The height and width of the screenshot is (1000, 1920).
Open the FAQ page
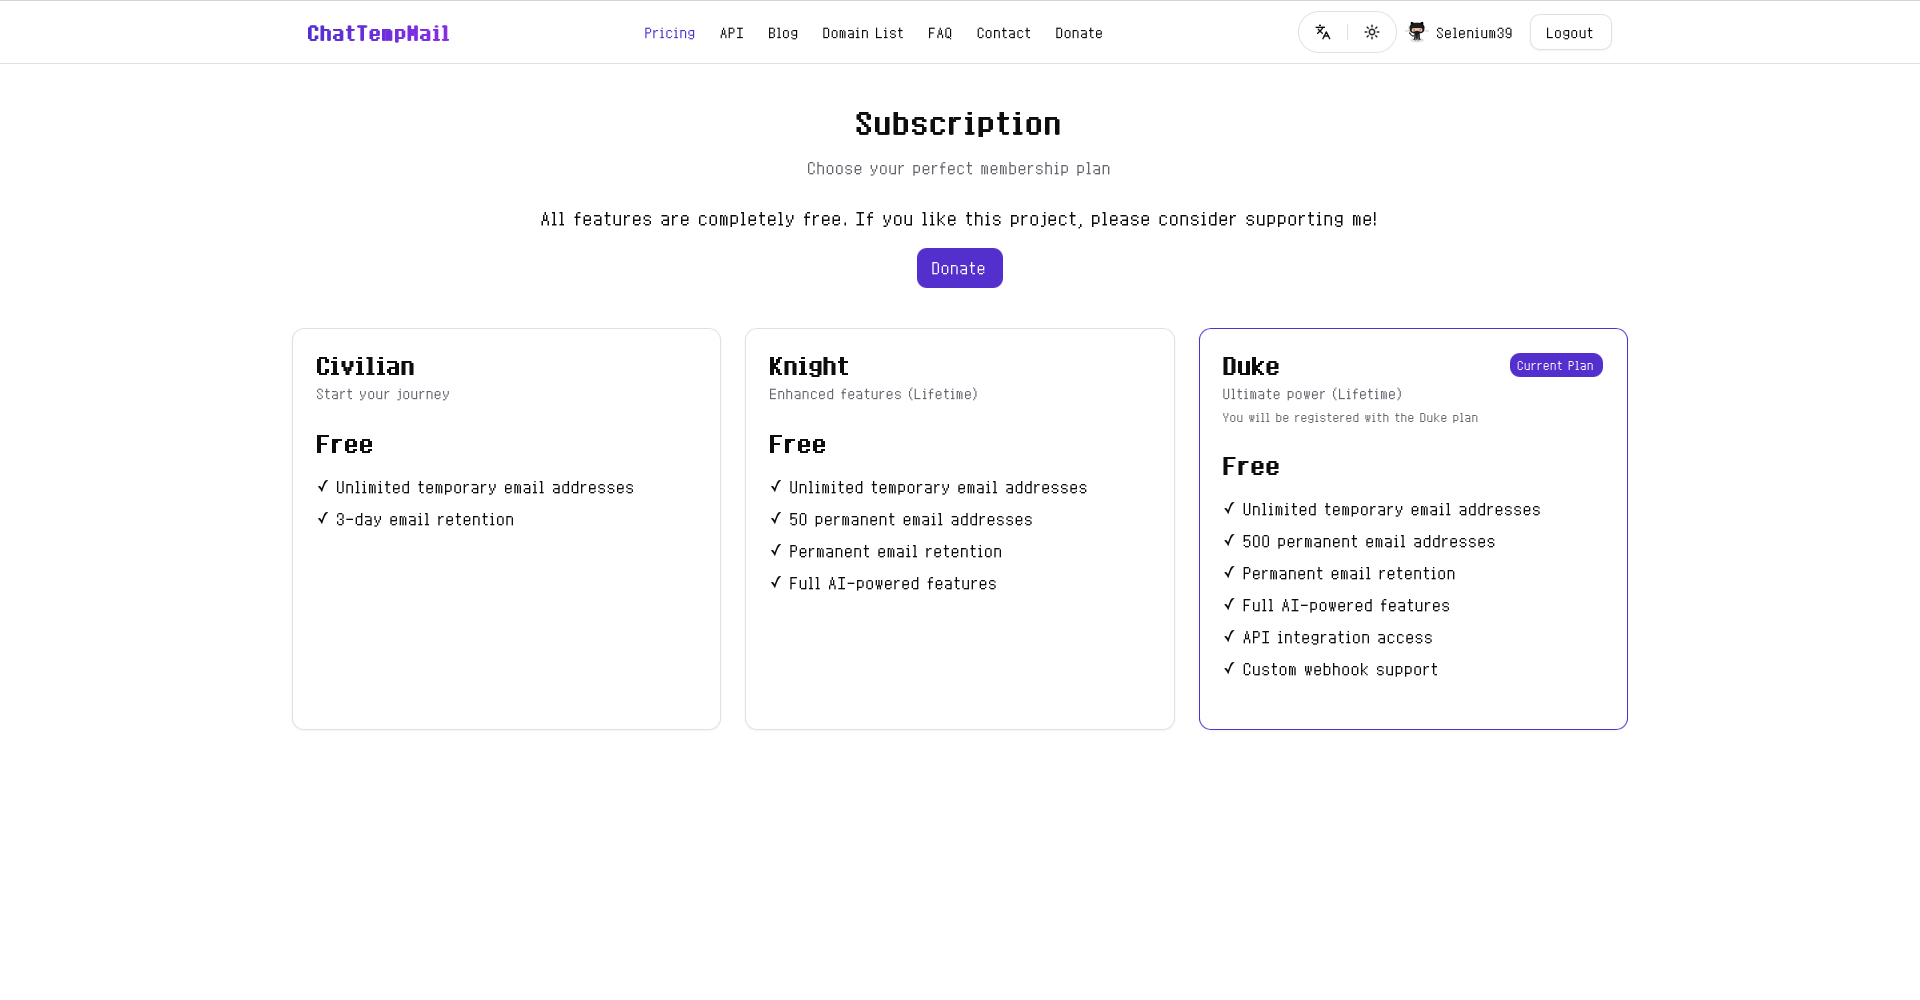(x=939, y=33)
